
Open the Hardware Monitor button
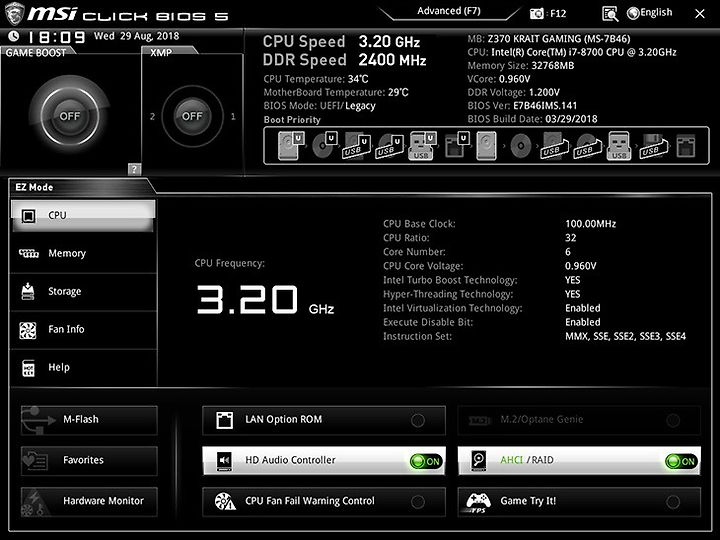pyautogui.click(x=89, y=501)
